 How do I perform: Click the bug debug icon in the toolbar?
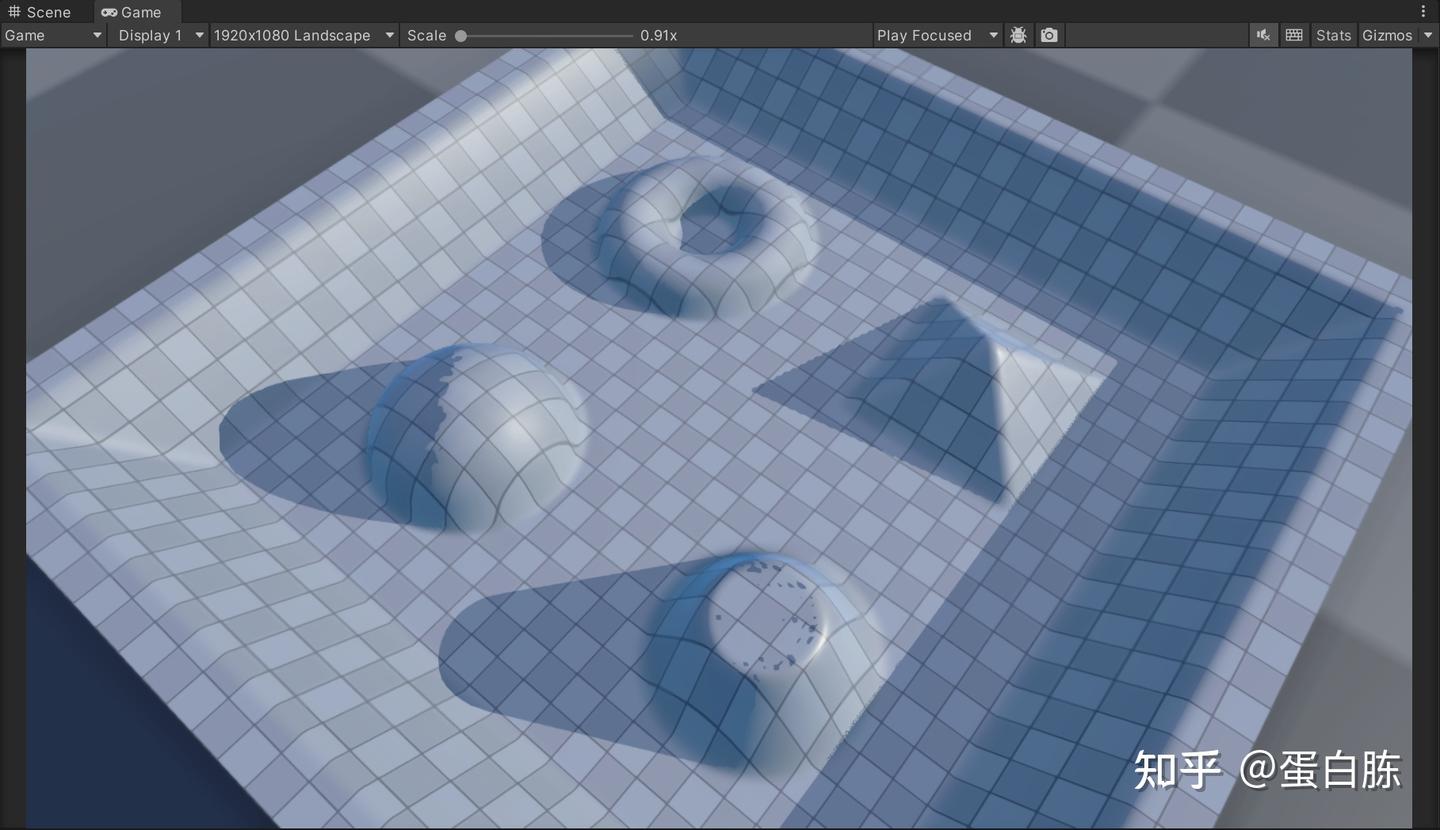[x=1018, y=34]
